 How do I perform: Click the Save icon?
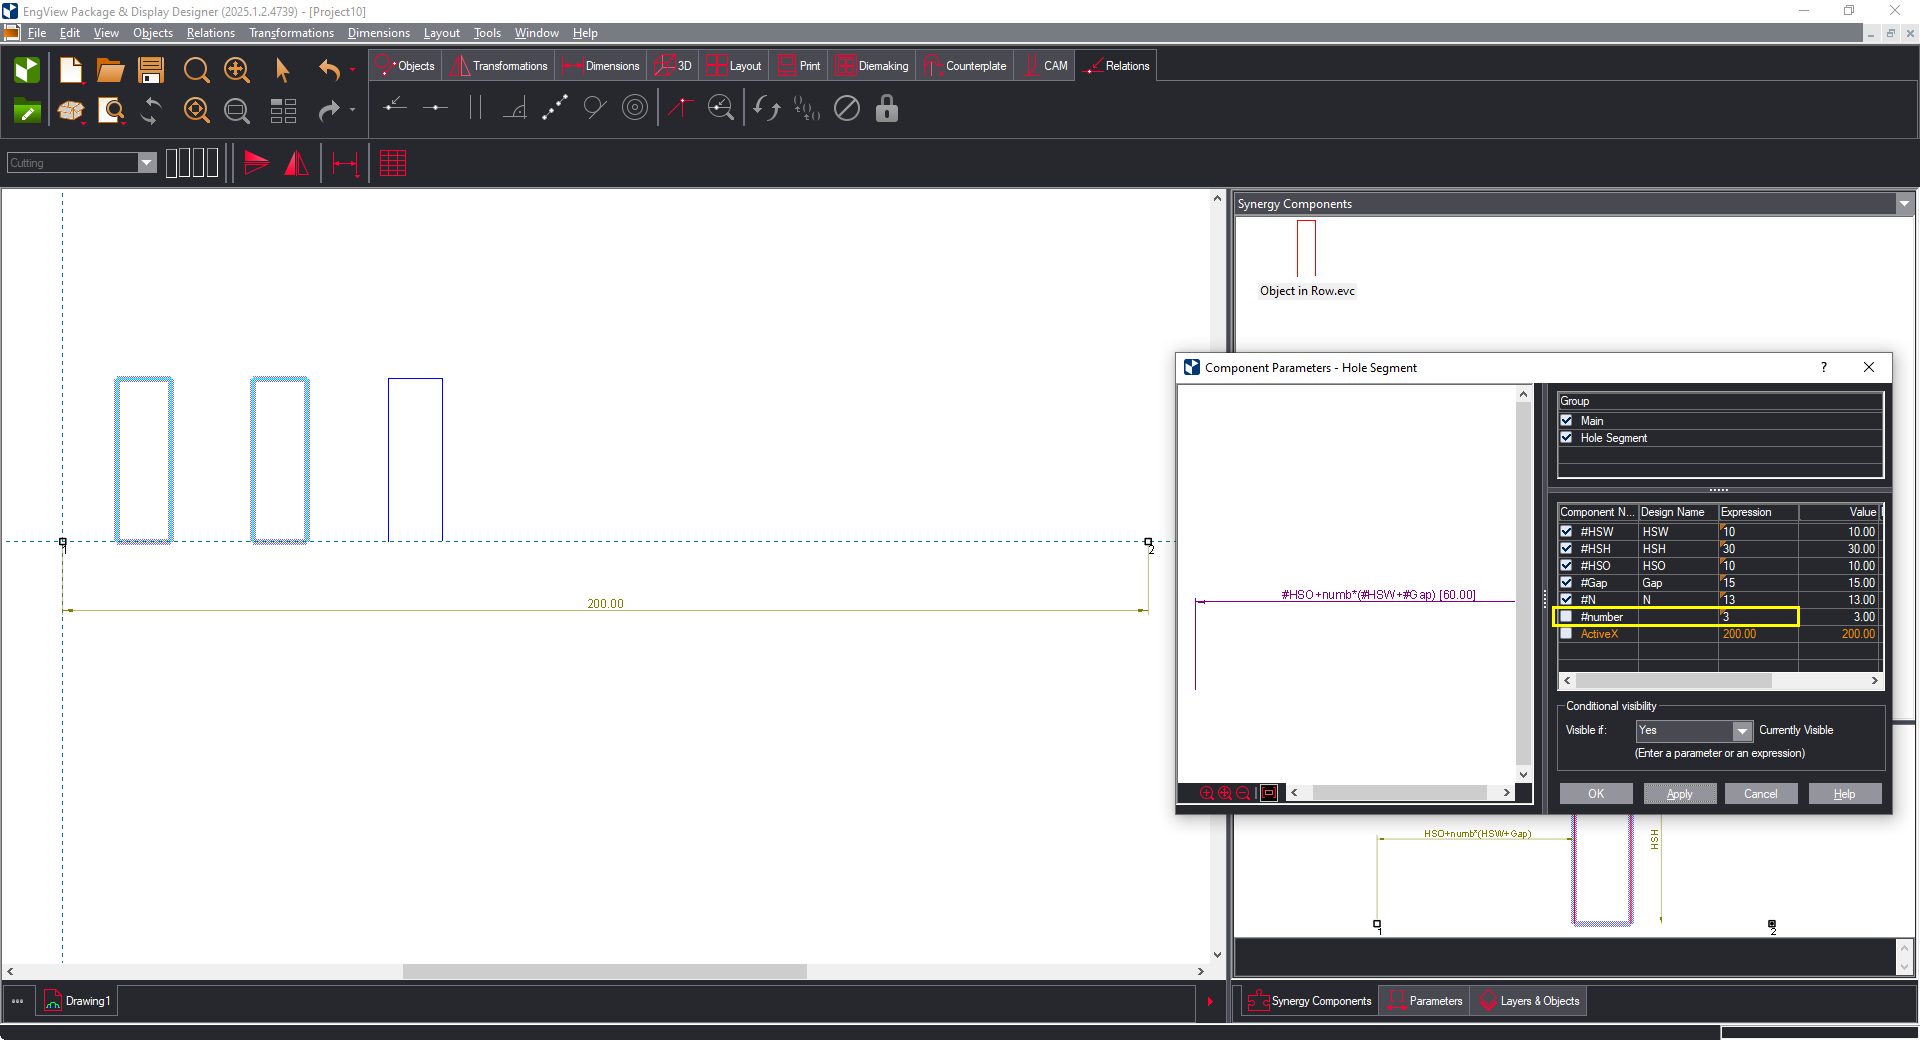[x=151, y=70]
